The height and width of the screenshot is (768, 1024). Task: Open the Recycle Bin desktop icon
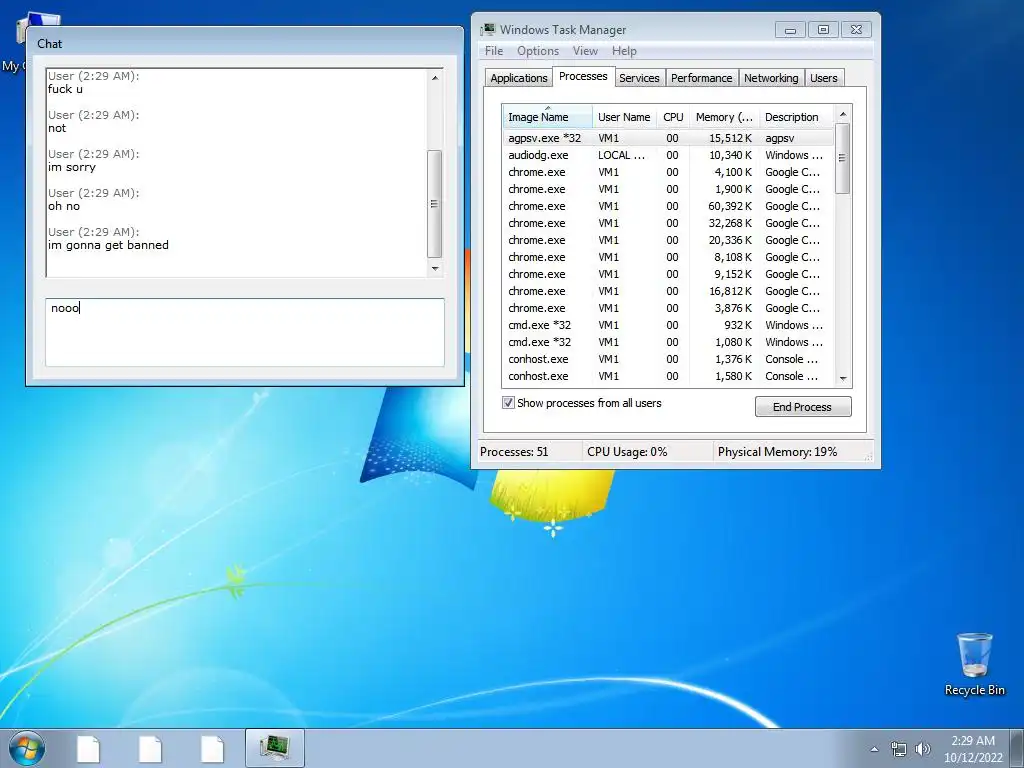pos(974,664)
